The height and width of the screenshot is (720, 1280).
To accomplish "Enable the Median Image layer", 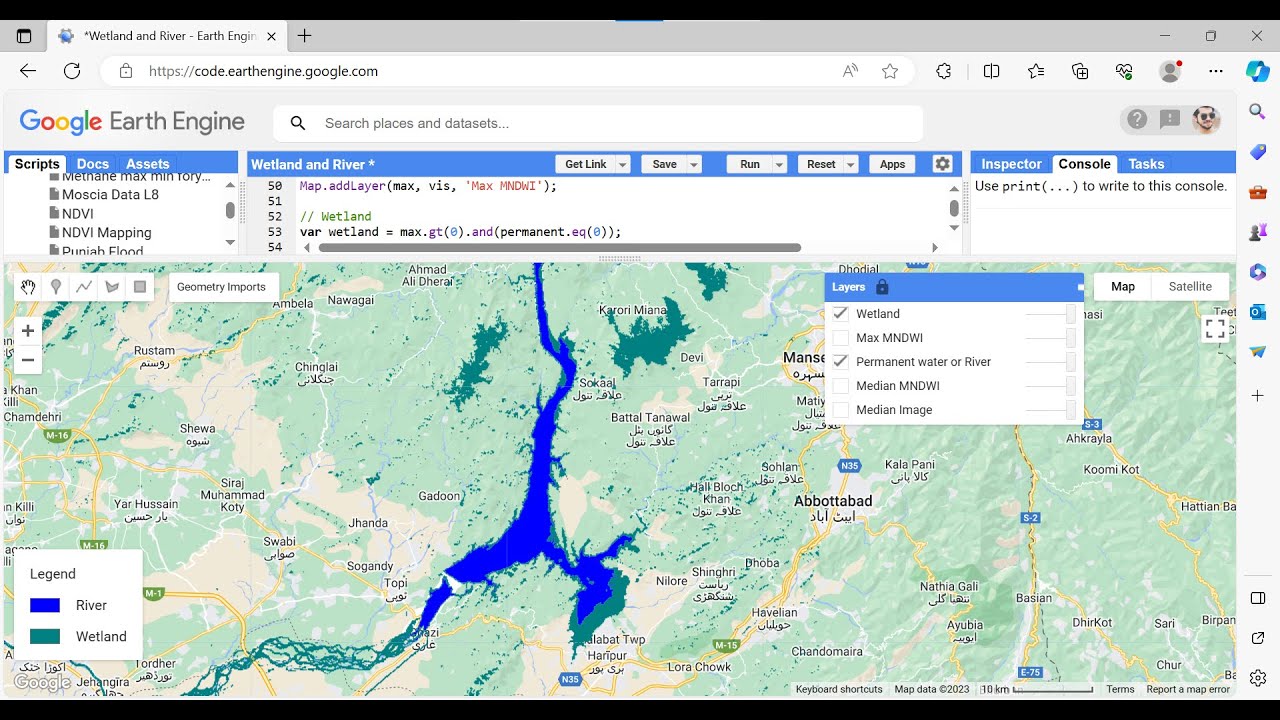I will pos(840,410).
